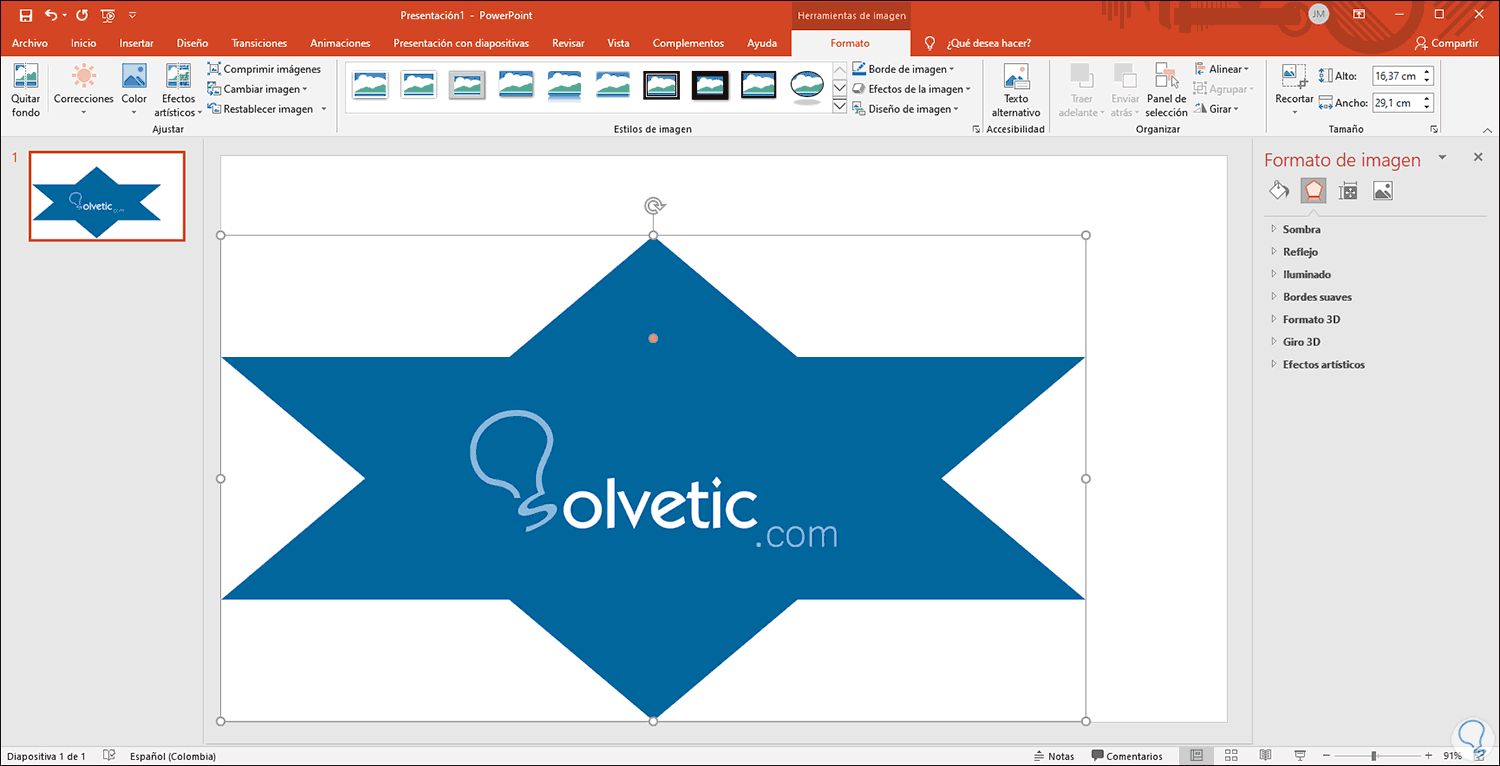Switch to the Inicio tab
1500x766 pixels.
tap(84, 43)
